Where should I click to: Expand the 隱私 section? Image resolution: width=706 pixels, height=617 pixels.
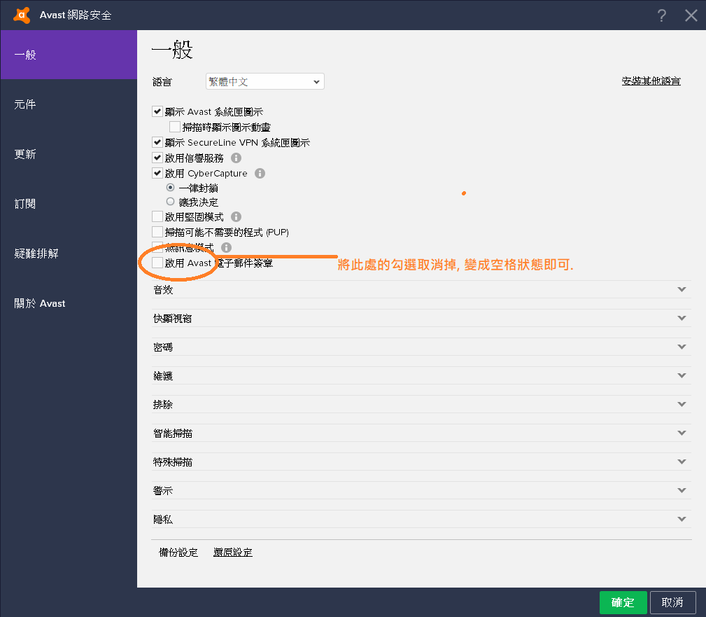[x=421, y=519]
